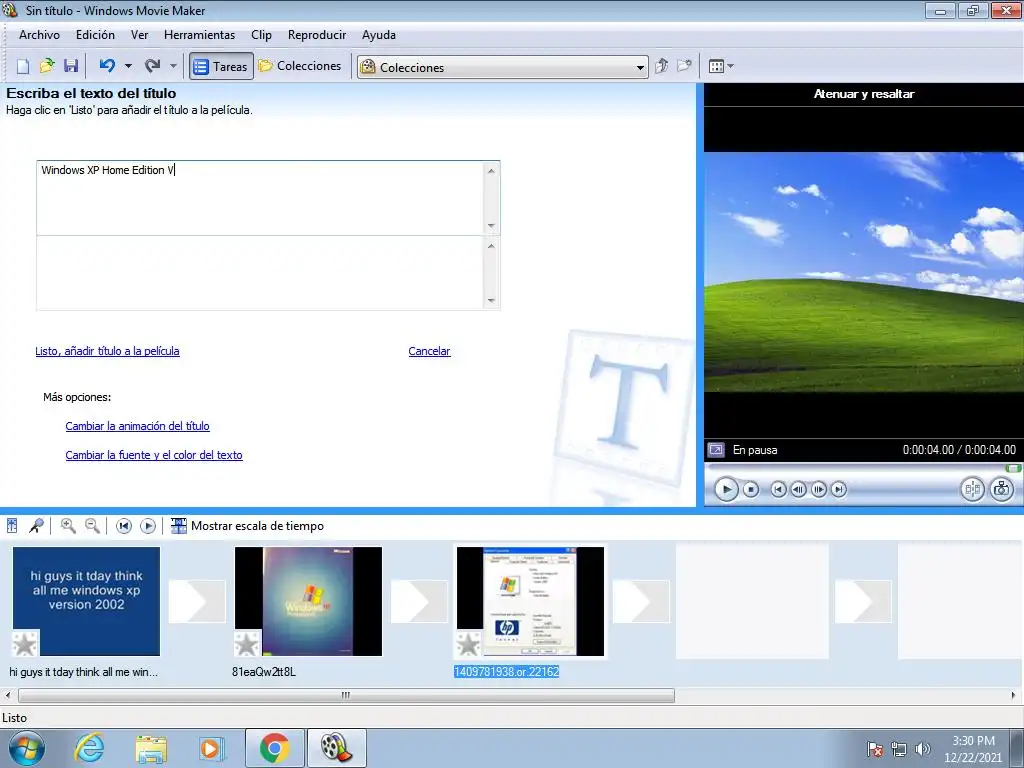This screenshot has width=1024, height=768.
Task: Play the storyboard
Action: click(148, 526)
